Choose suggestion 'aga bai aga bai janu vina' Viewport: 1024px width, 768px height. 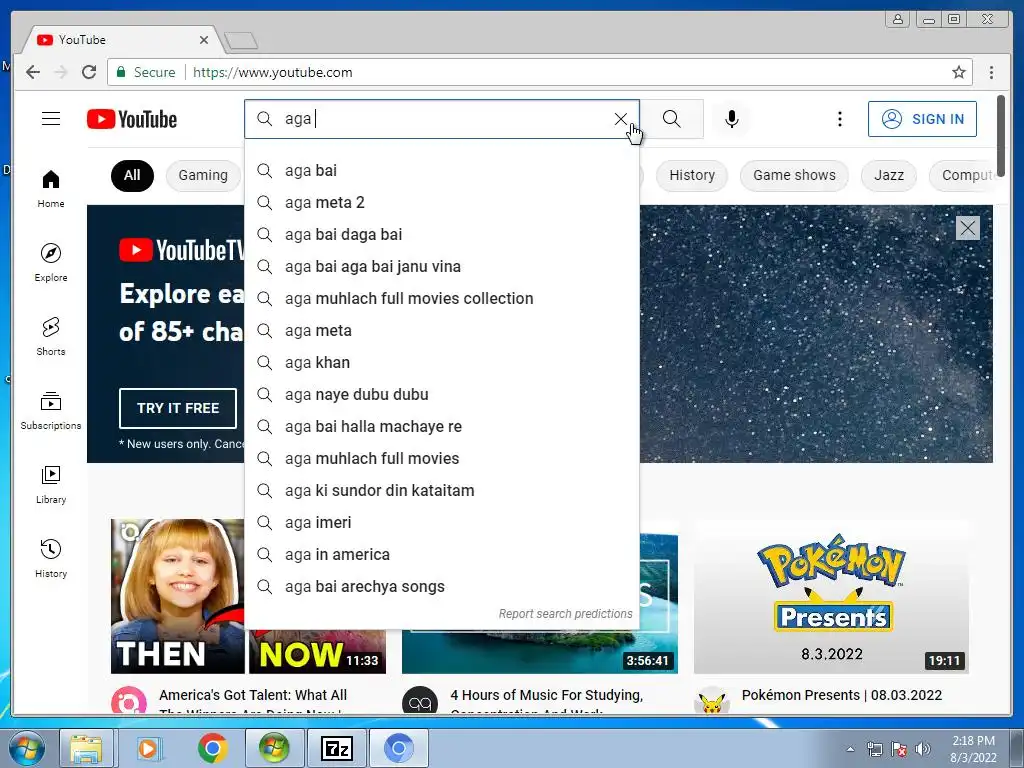coord(442,266)
